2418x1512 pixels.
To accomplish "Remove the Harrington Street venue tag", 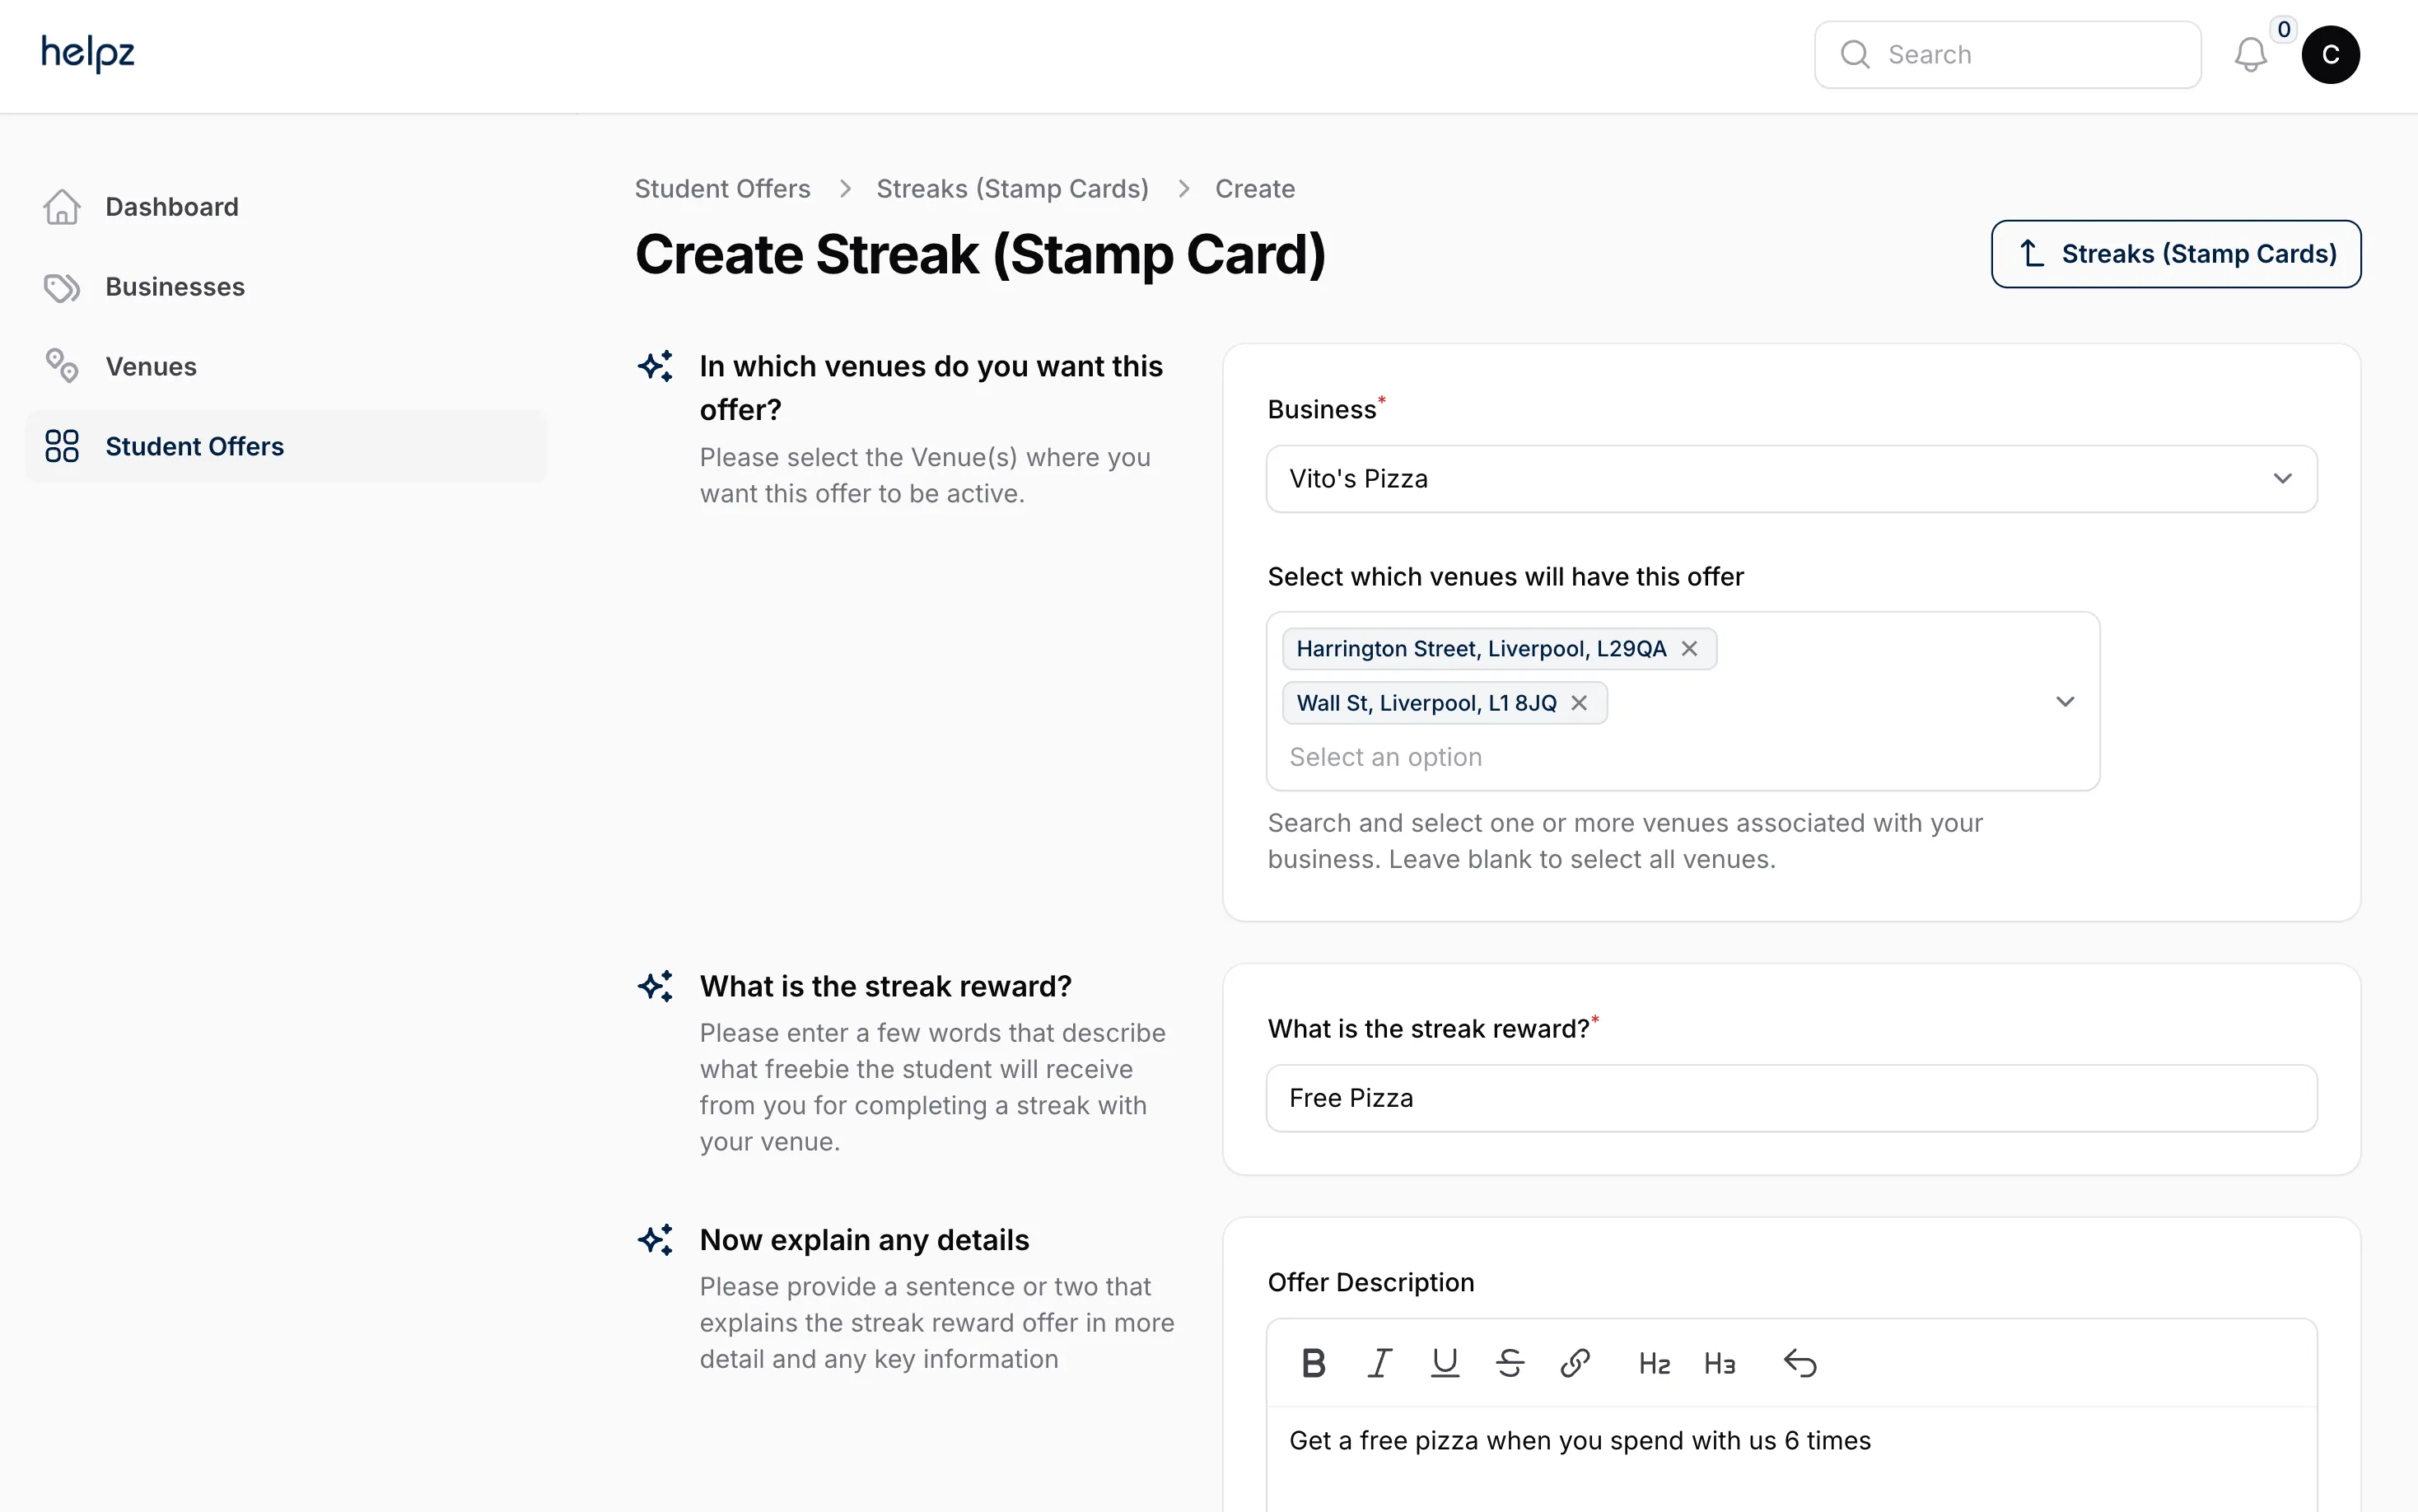I will coord(1689,649).
